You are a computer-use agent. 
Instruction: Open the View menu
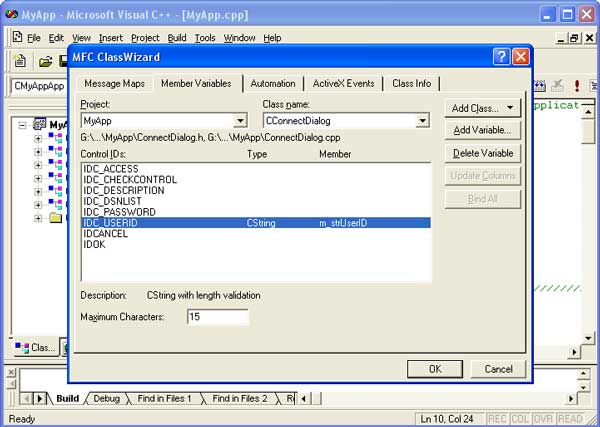(x=82, y=38)
